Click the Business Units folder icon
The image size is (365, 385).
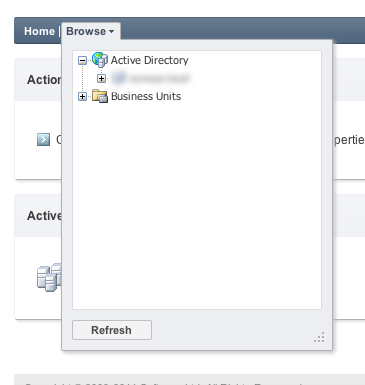100,96
